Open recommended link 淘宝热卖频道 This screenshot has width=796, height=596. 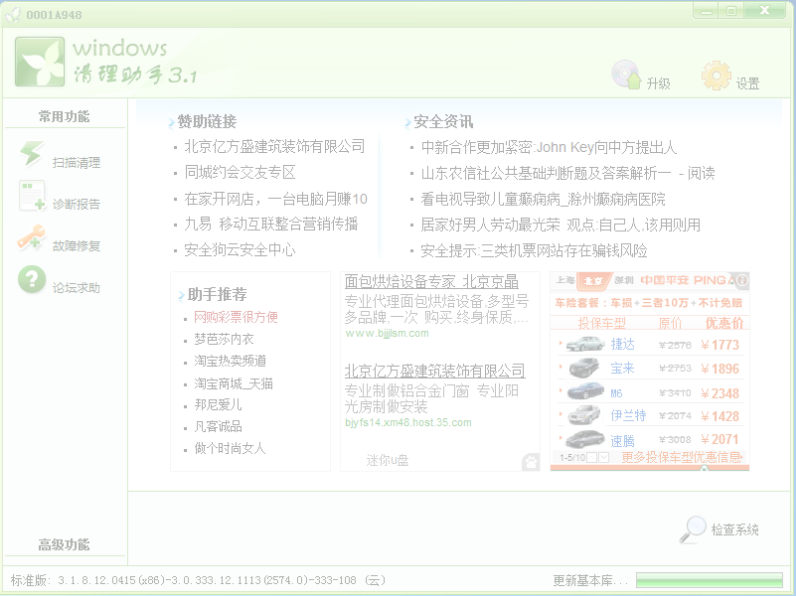pyautogui.click(x=230, y=361)
